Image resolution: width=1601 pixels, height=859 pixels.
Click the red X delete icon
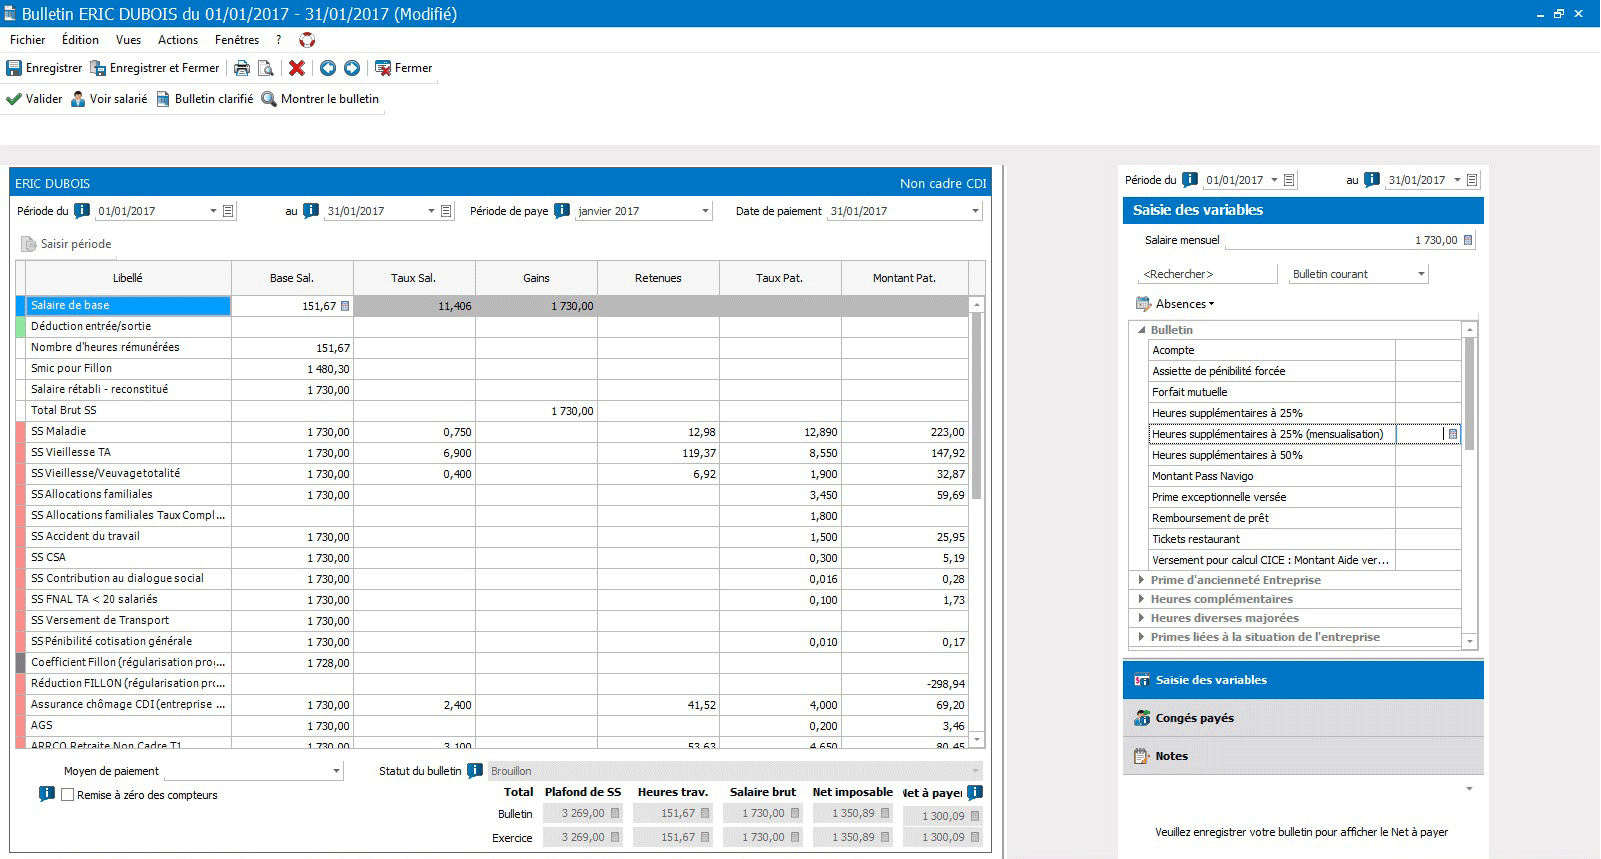(297, 68)
